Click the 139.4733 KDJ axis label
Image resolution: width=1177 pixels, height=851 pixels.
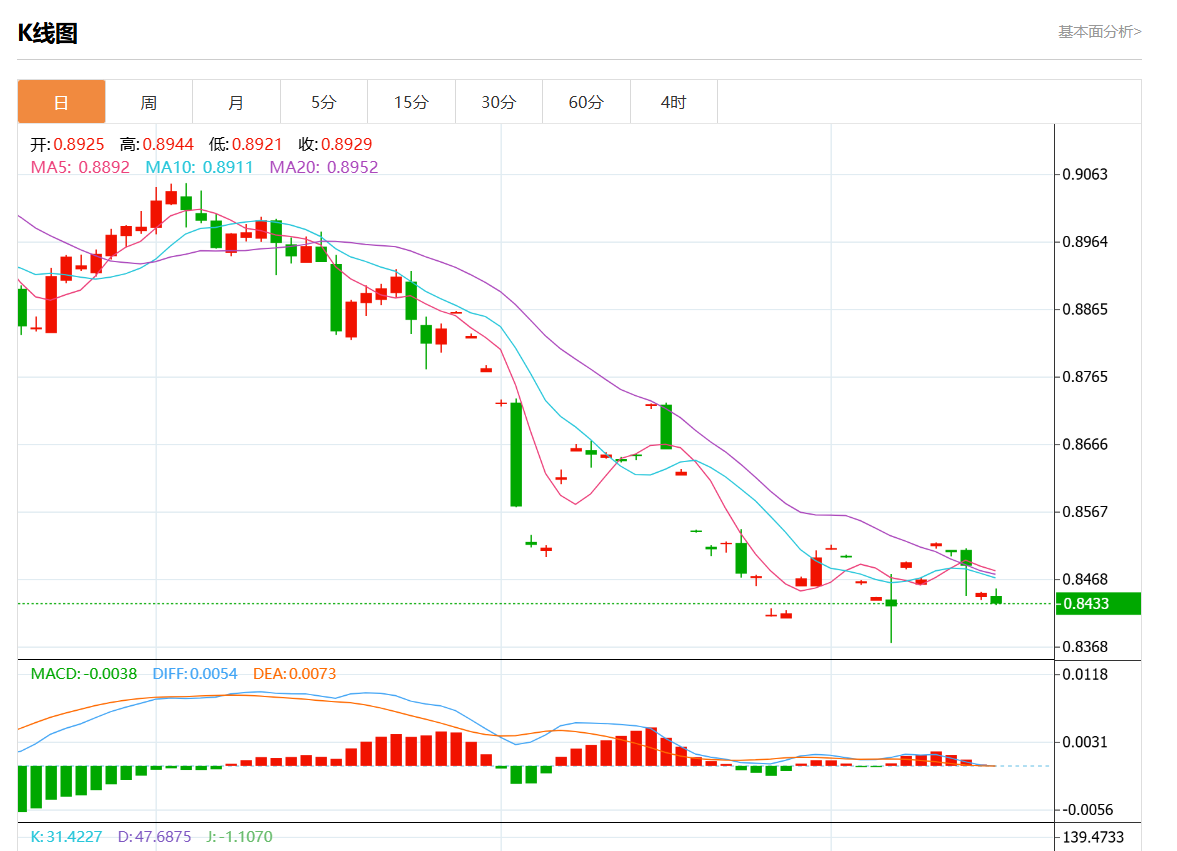[1093, 837]
